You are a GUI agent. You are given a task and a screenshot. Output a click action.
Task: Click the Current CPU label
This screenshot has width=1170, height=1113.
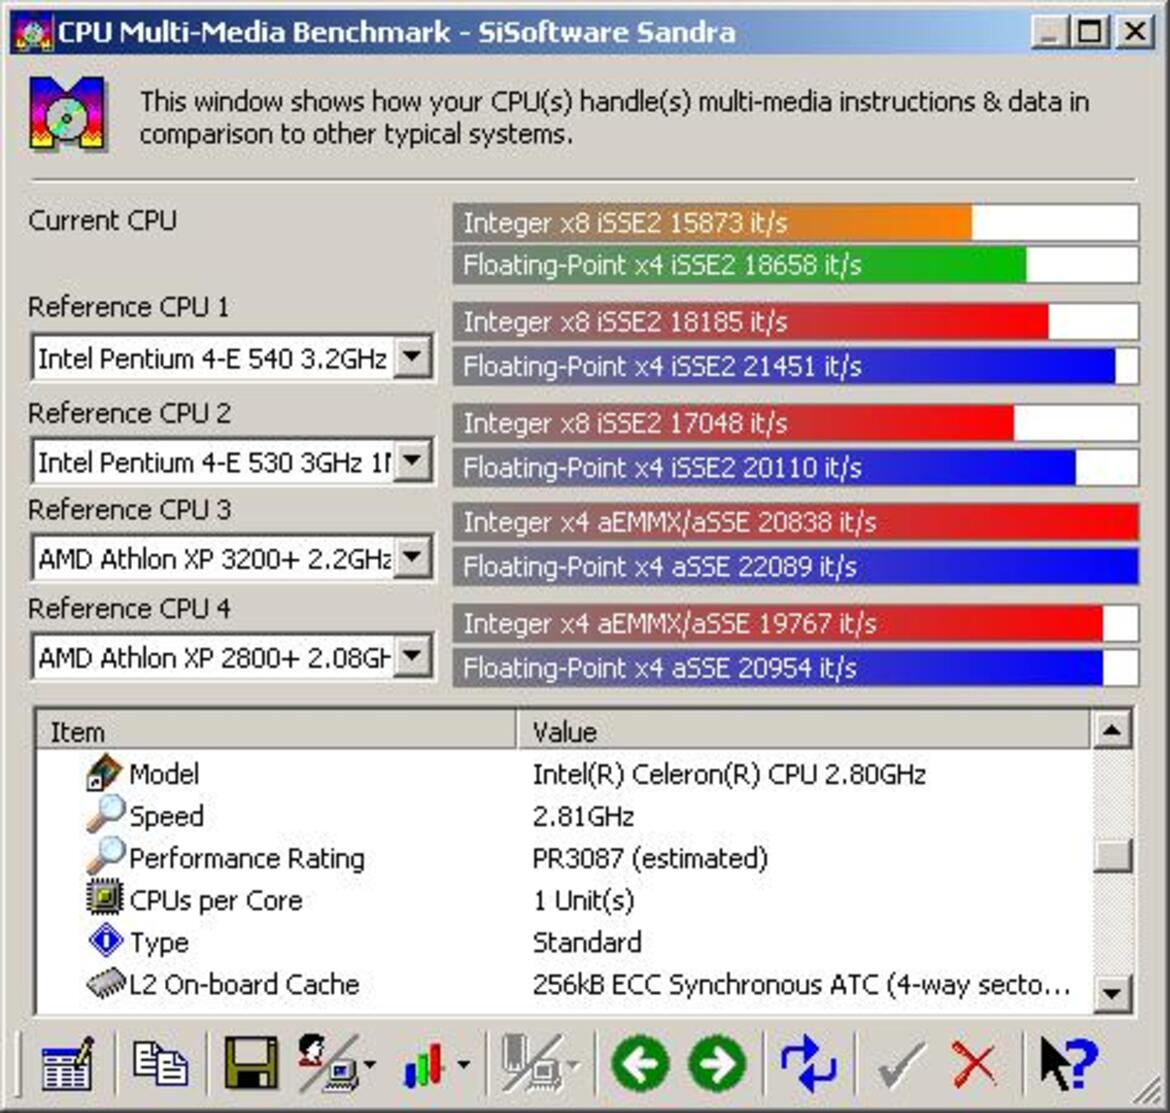point(102,220)
